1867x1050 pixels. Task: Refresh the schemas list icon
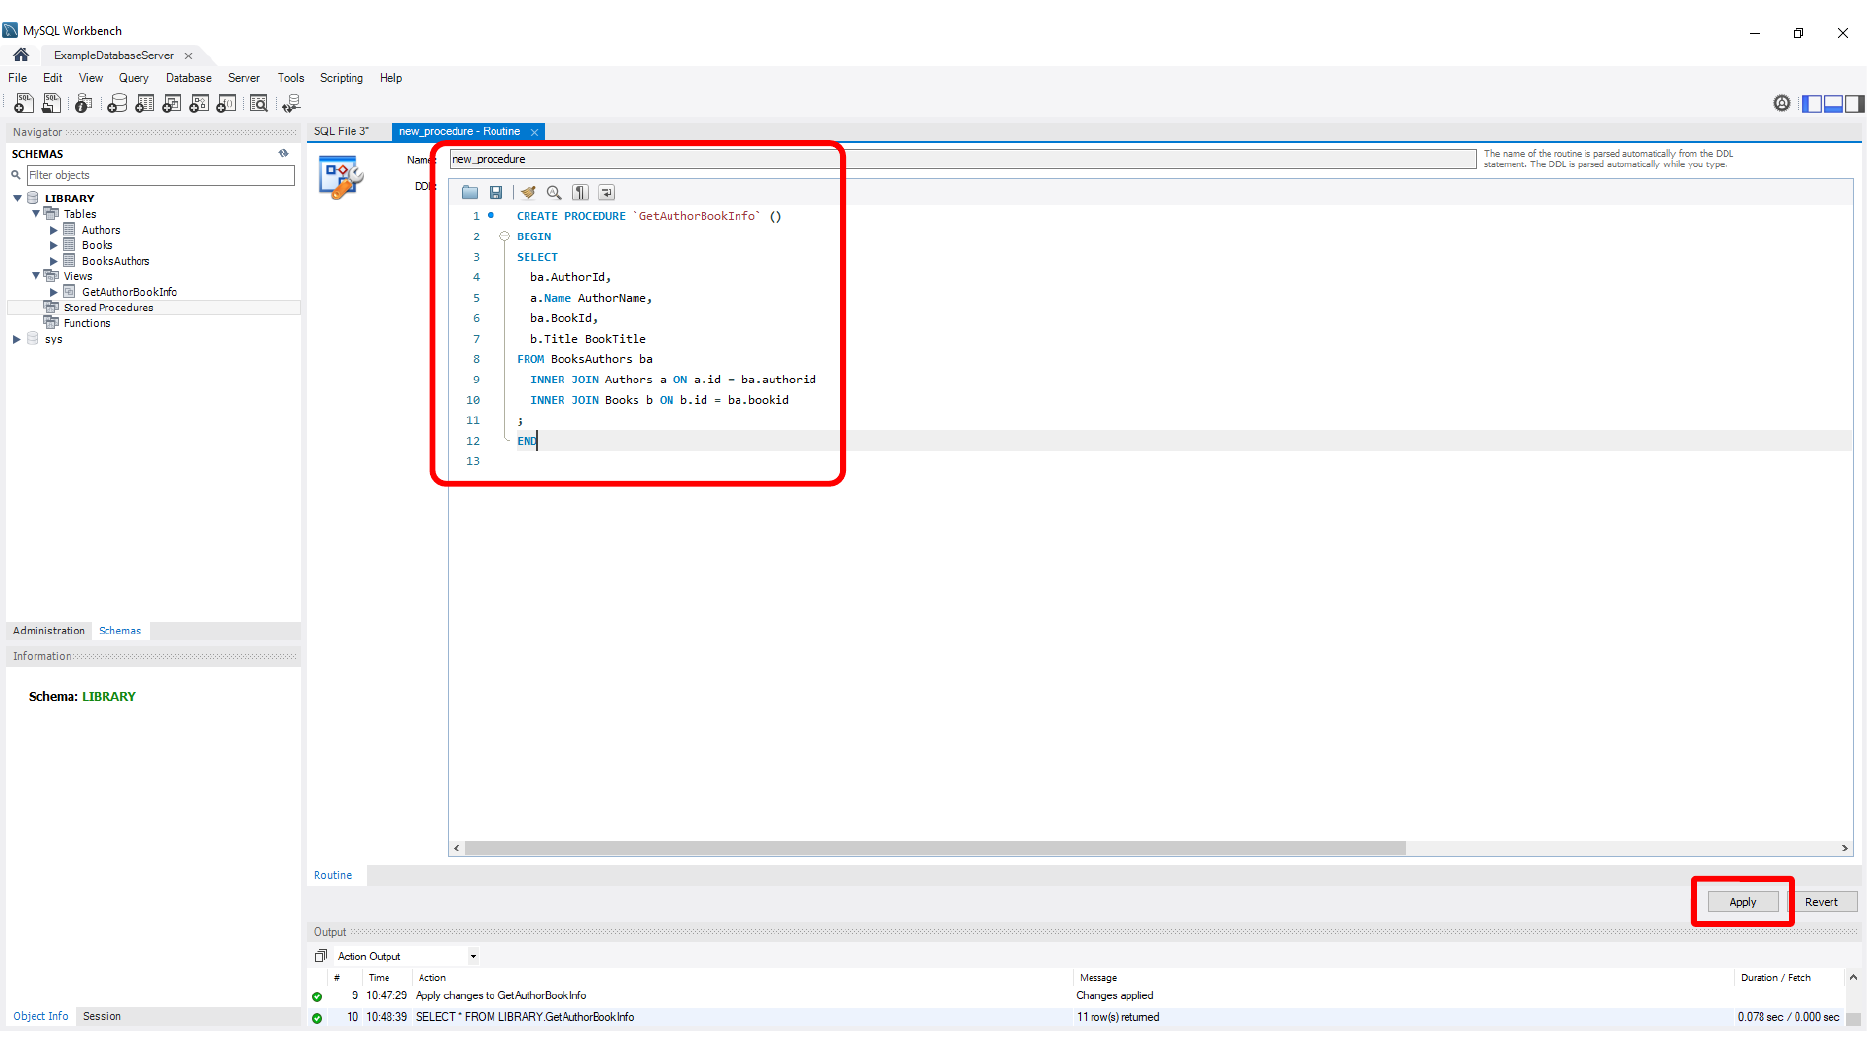point(284,153)
